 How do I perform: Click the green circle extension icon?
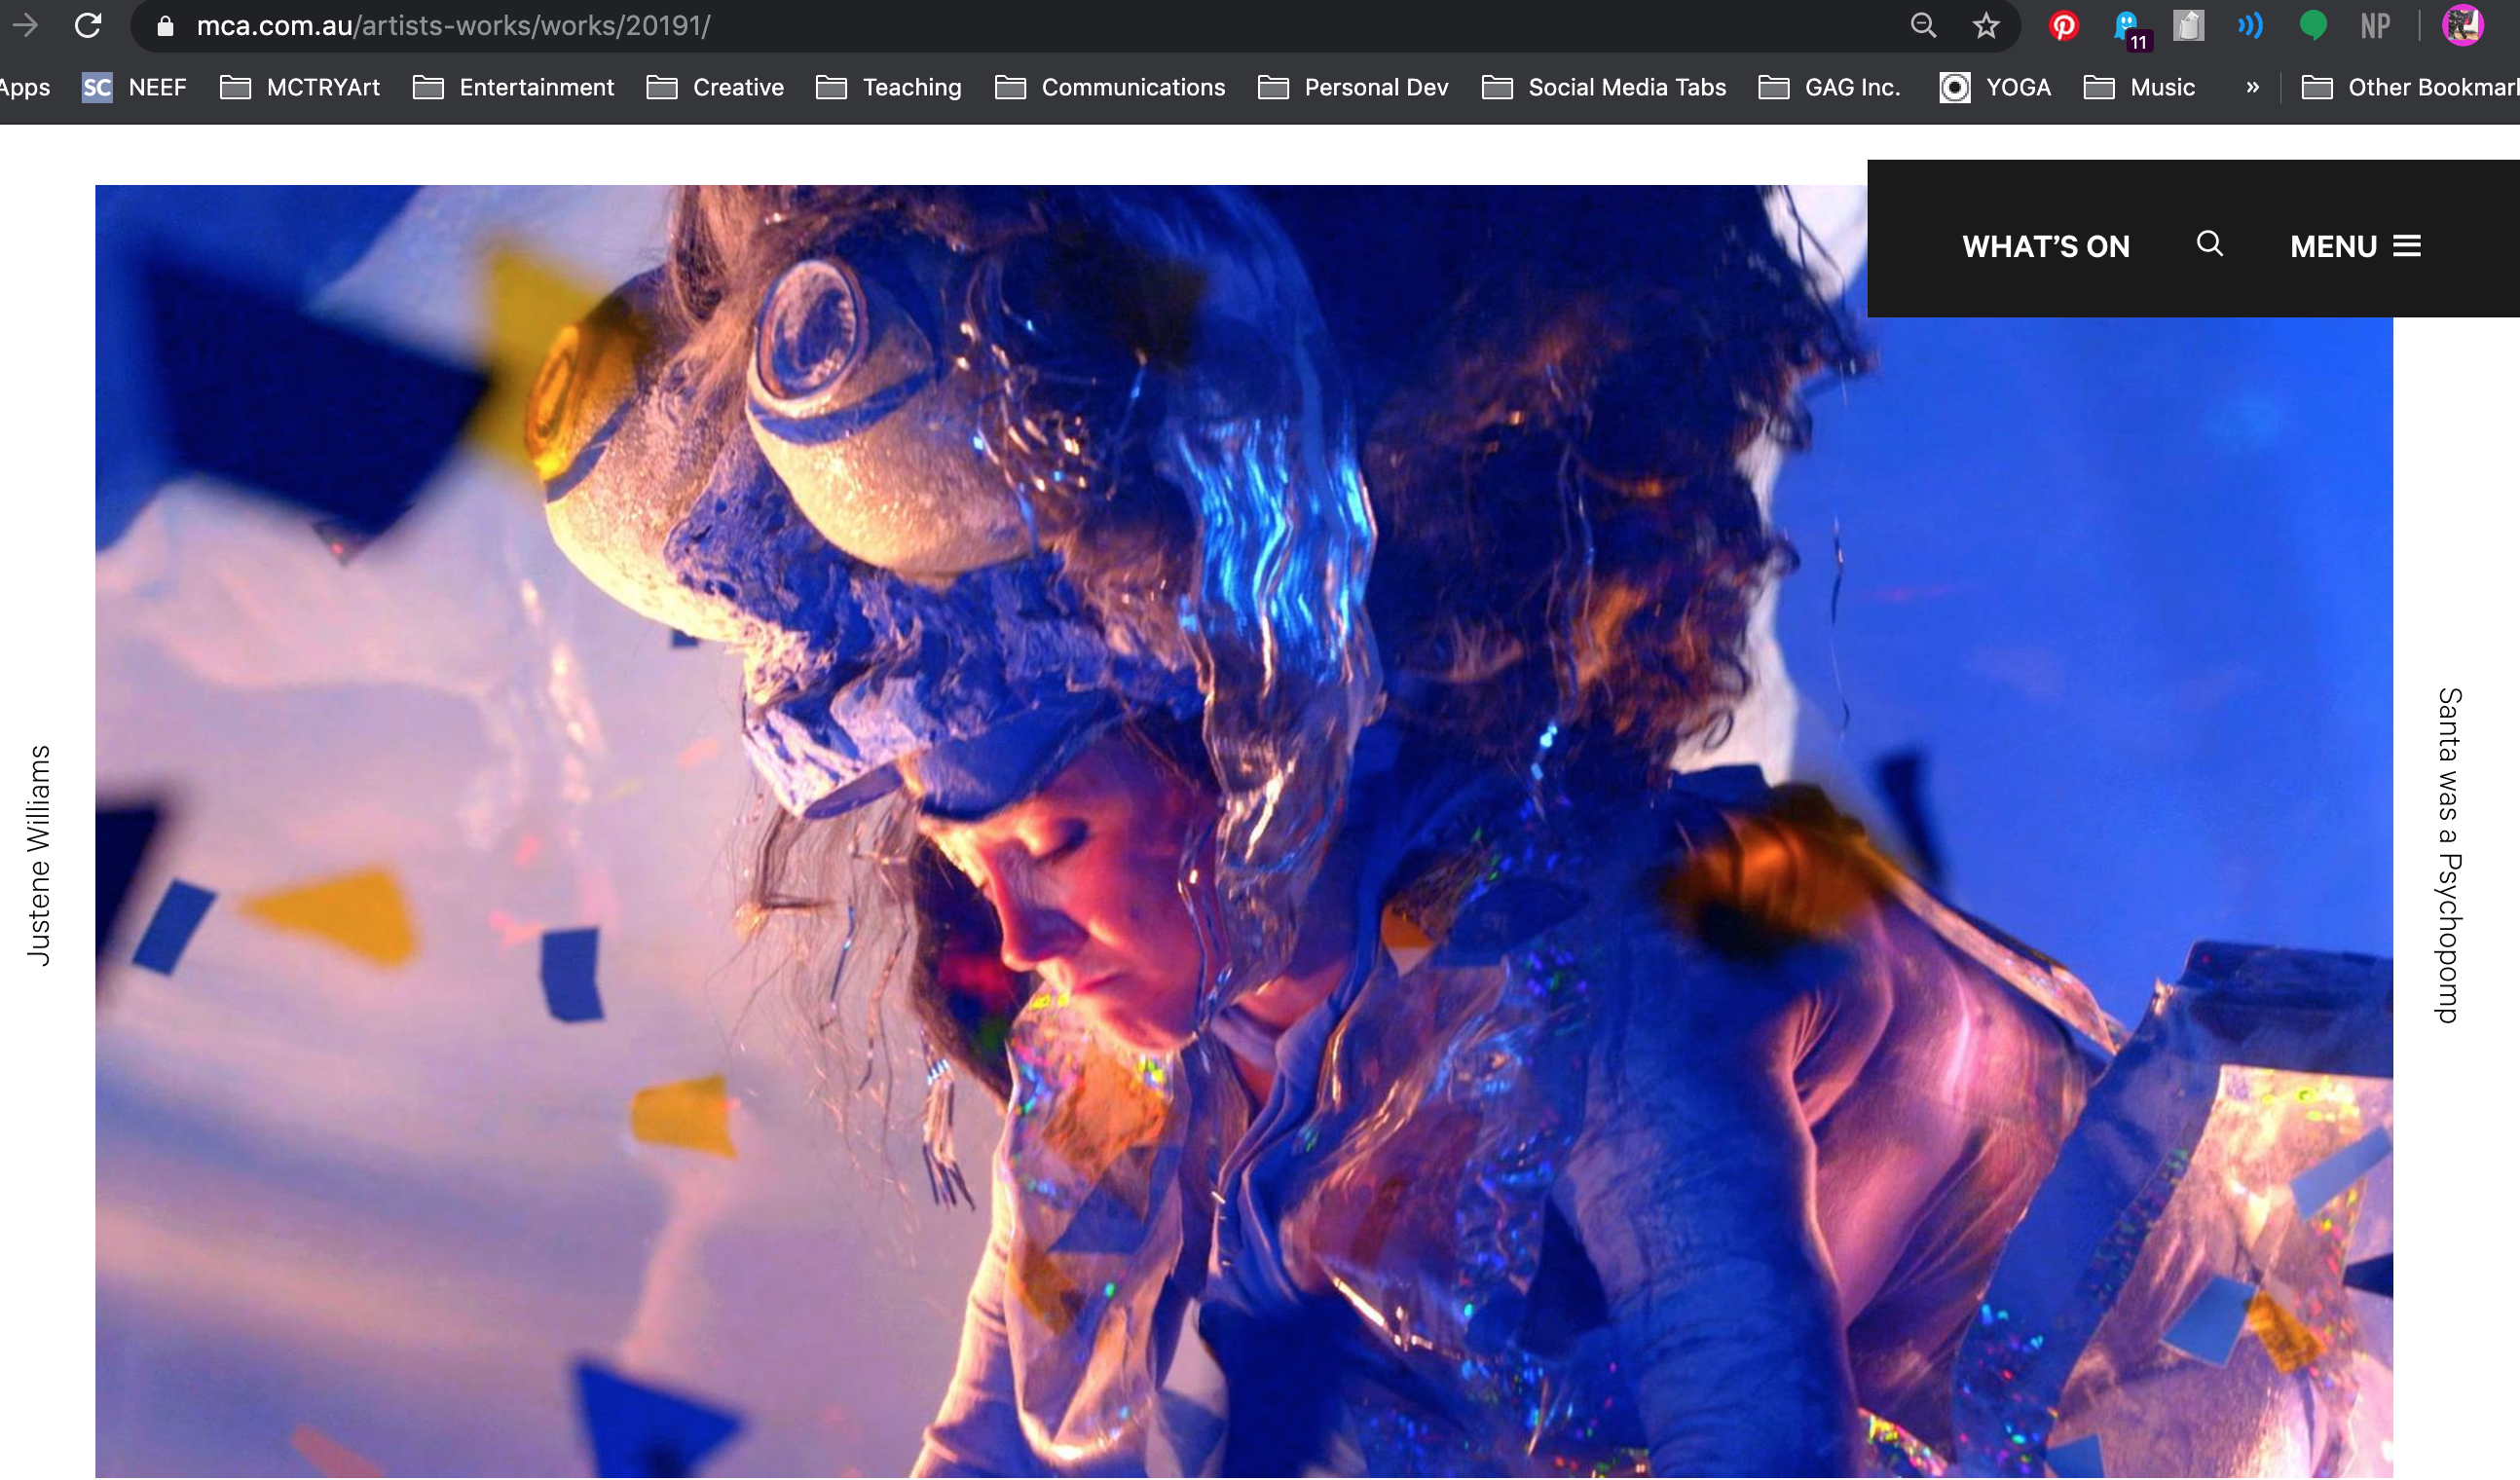[2313, 26]
